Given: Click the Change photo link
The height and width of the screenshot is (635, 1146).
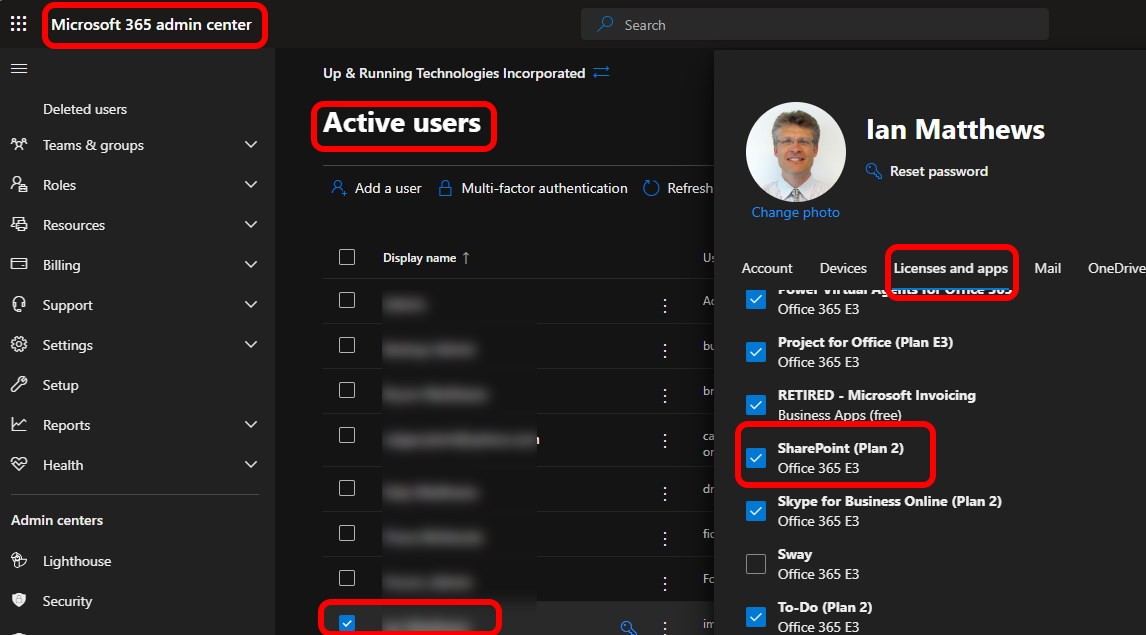Looking at the screenshot, I should pyautogui.click(x=795, y=212).
